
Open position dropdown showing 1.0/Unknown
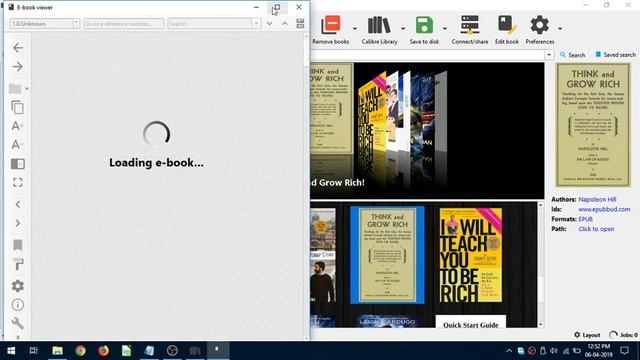pyautogui.click(x=44, y=24)
